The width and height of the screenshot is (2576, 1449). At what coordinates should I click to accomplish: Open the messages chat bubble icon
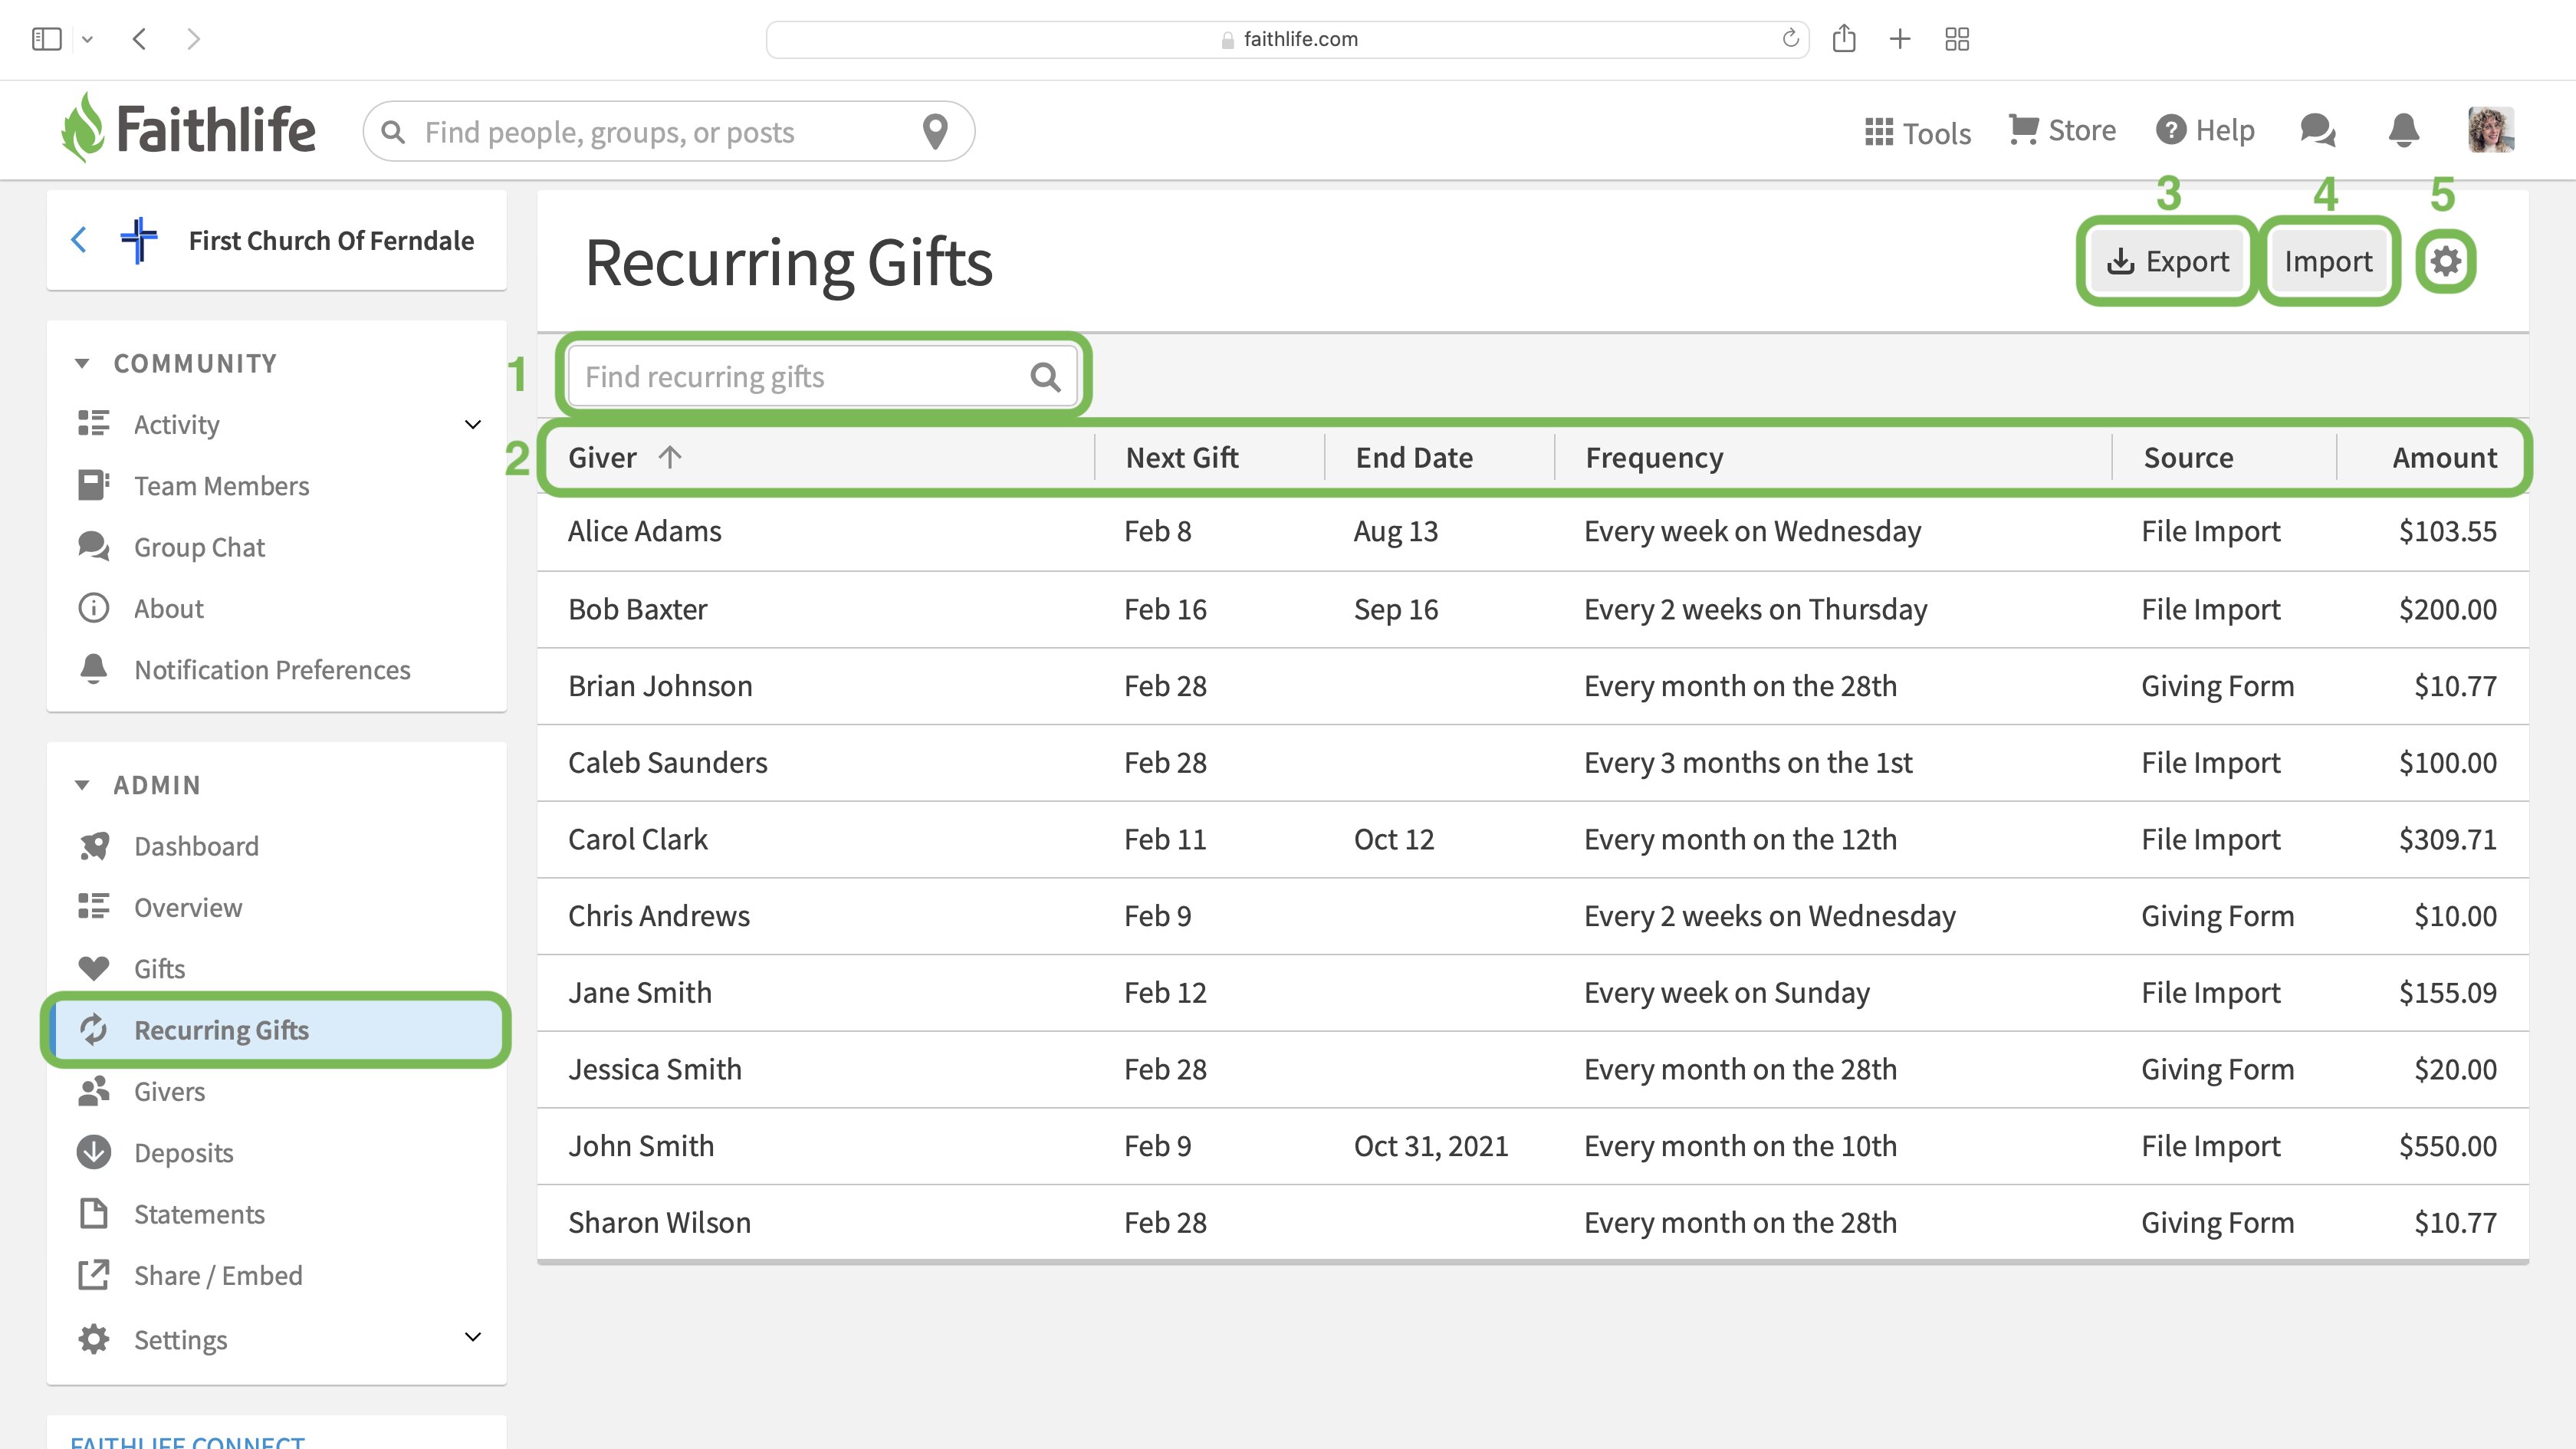(2317, 130)
